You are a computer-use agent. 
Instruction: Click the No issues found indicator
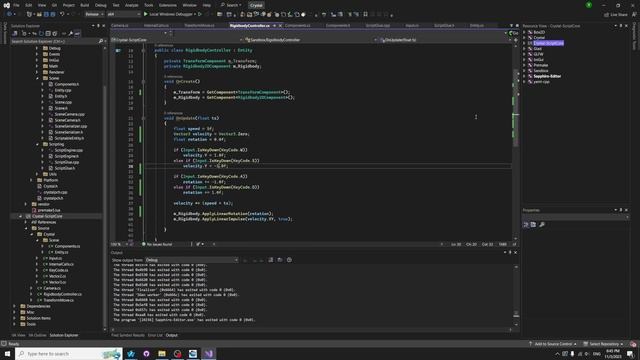tap(157, 244)
